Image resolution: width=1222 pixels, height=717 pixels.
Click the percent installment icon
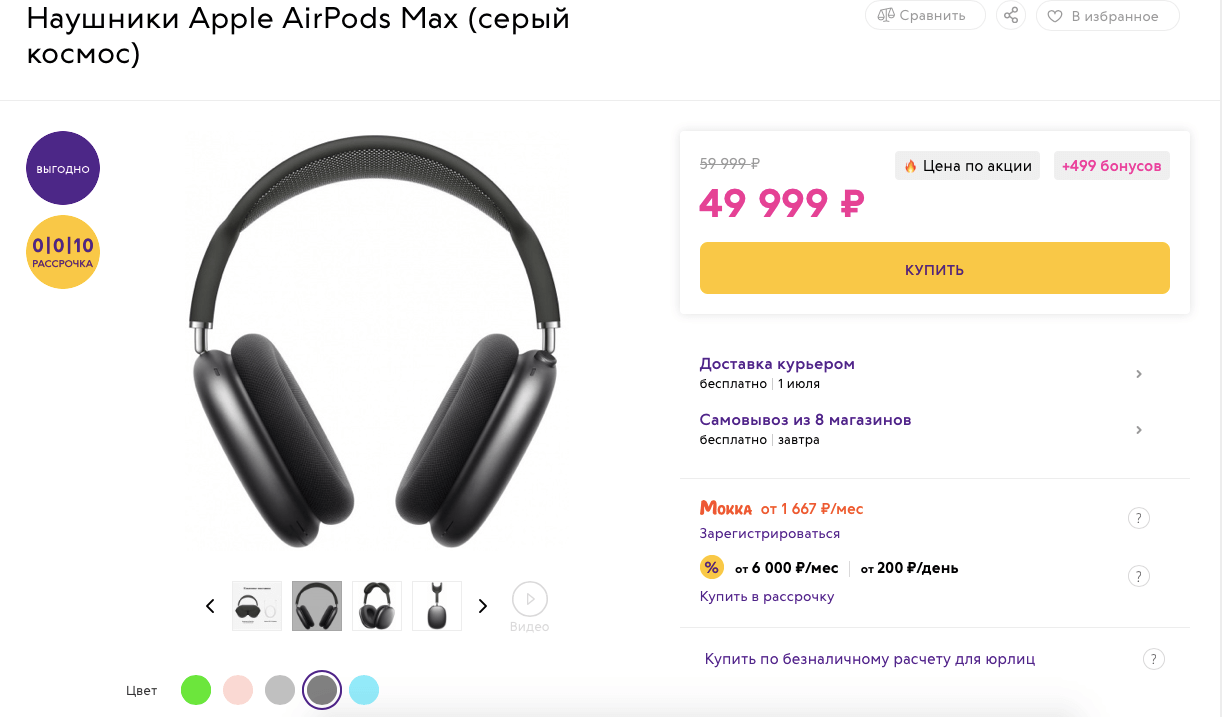click(x=711, y=567)
